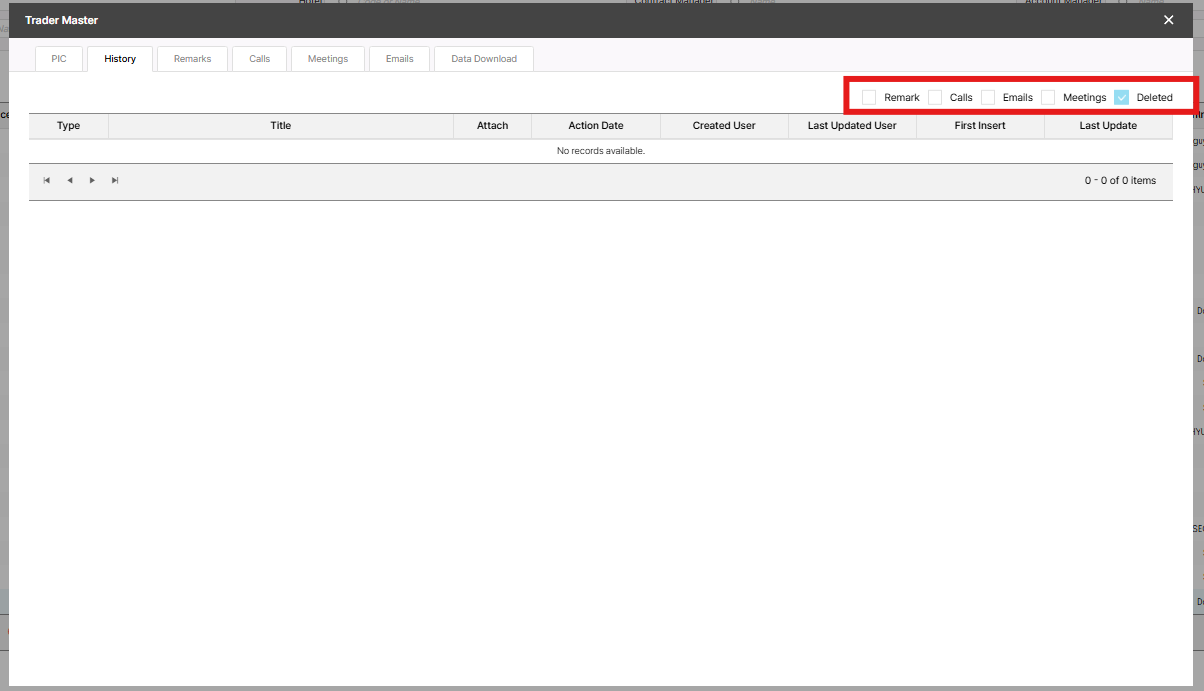Uncheck the Deleted filter checkbox
Viewport: 1204px width, 691px height.
[1122, 97]
